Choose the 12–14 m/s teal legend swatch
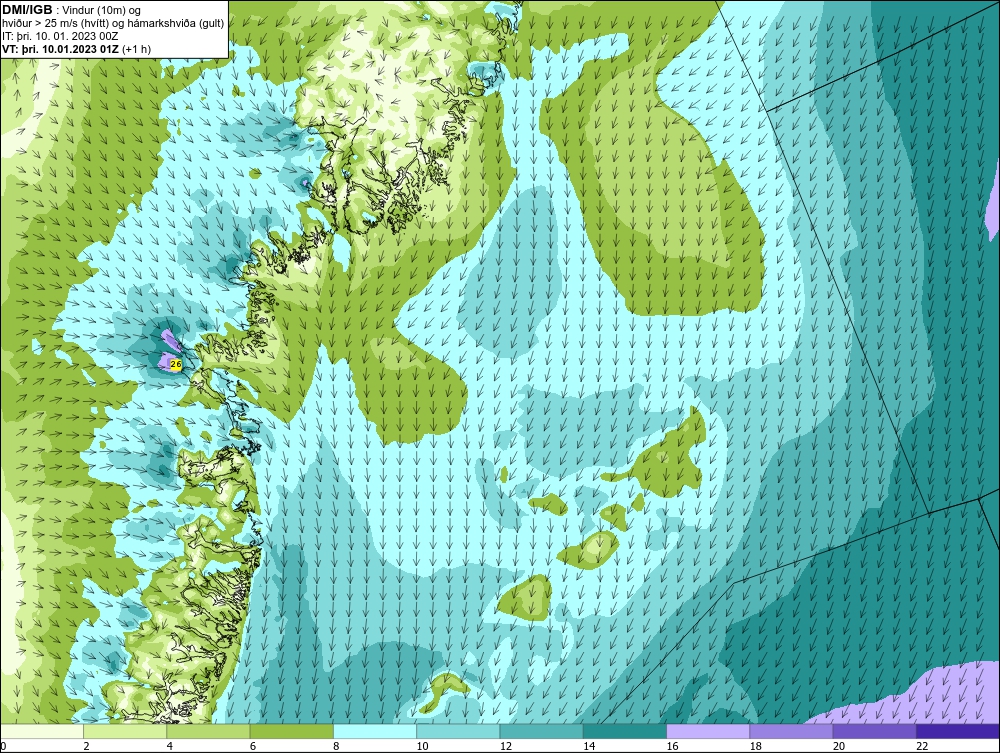This screenshot has height=753, width=1000. (541, 731)
